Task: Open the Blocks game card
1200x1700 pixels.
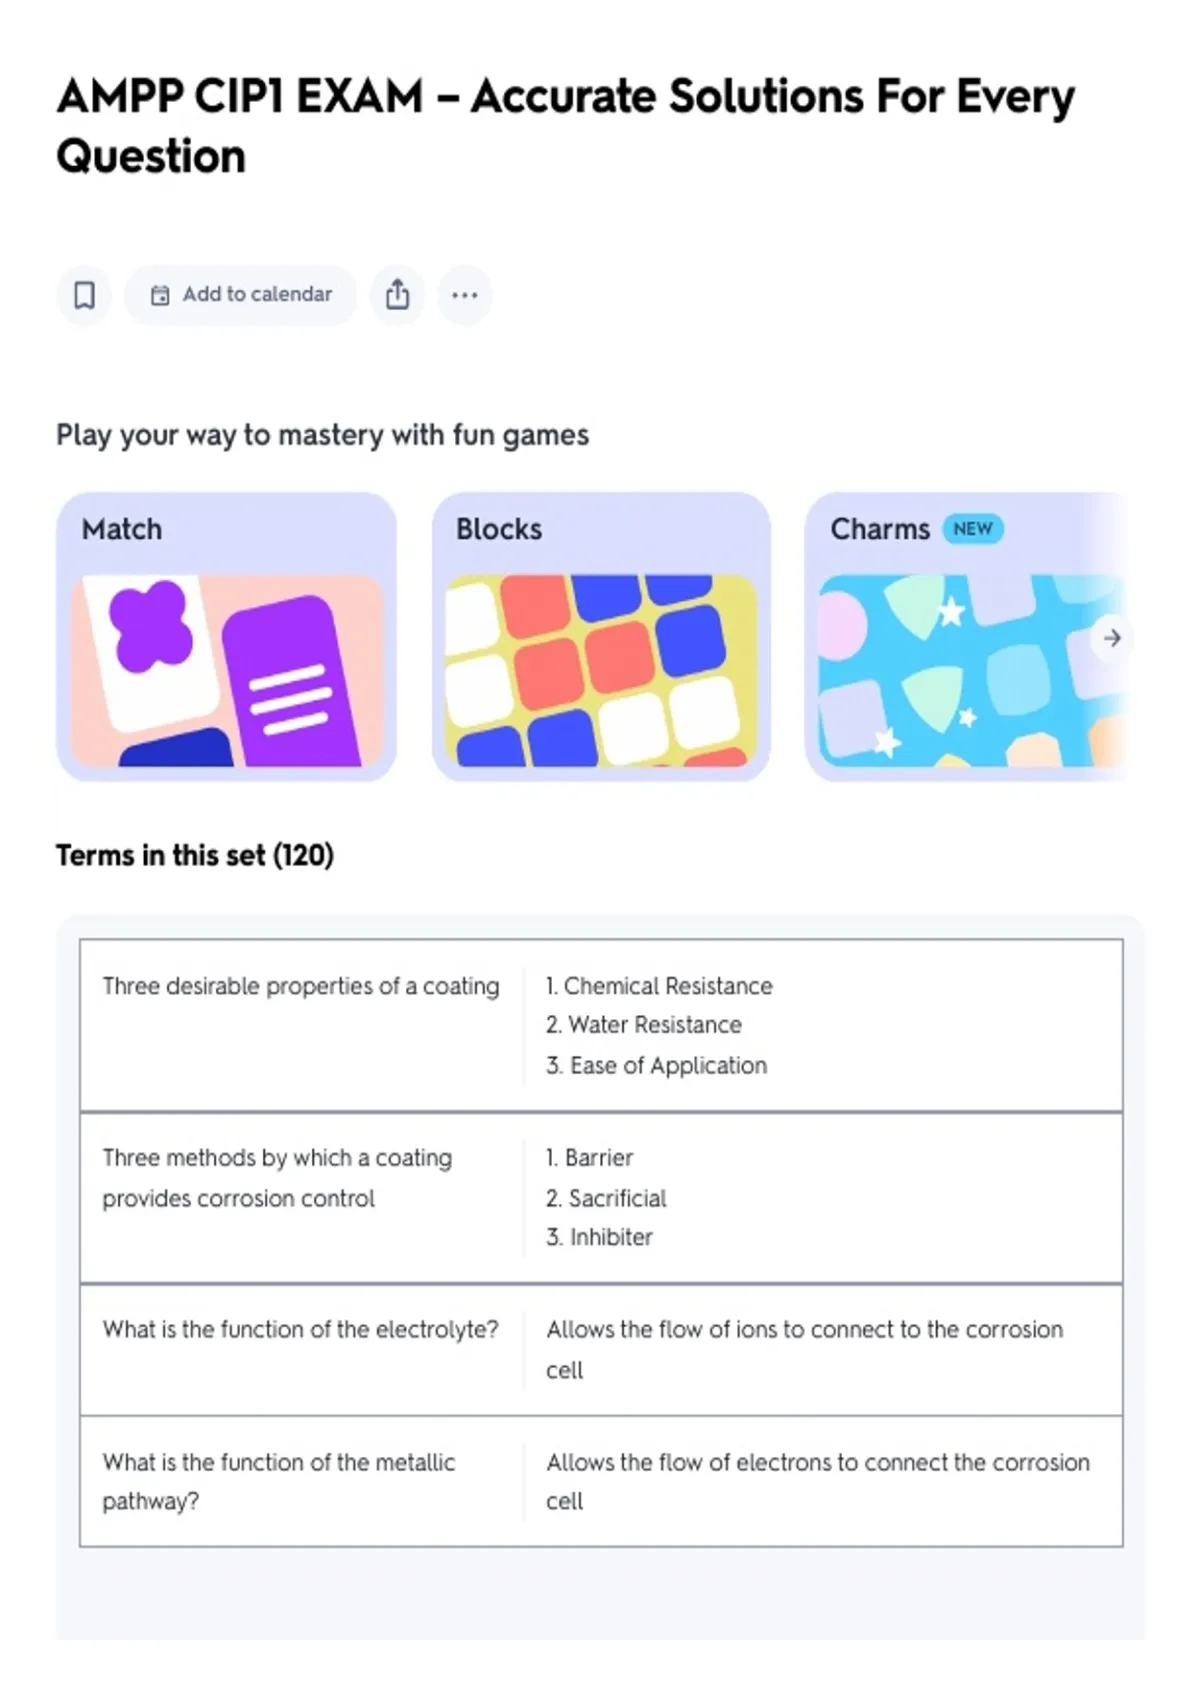Action: pyautogui.click(x=601, y=636)
